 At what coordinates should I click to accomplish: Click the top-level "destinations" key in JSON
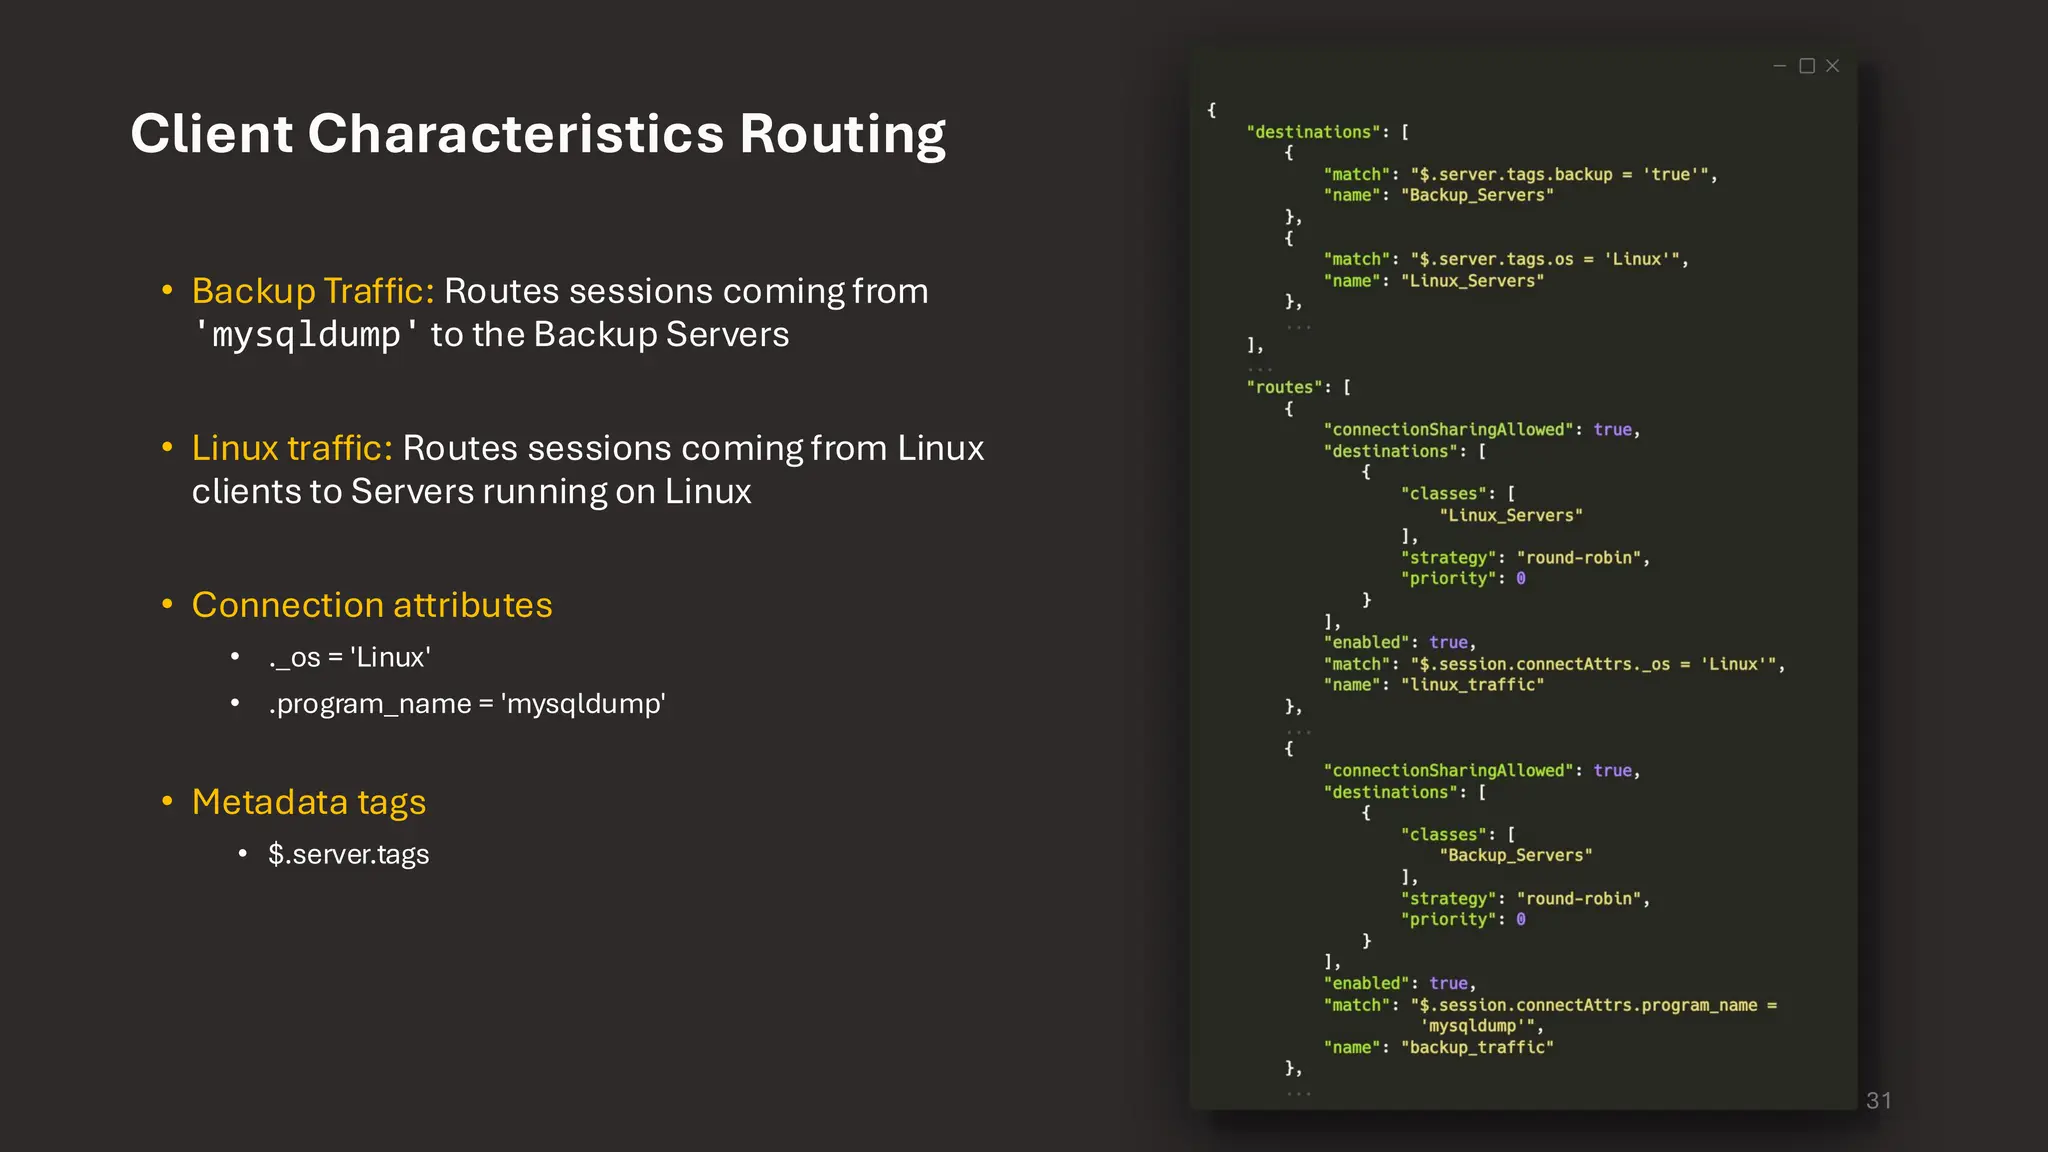pyautogui.click(x=1313, y=132)
